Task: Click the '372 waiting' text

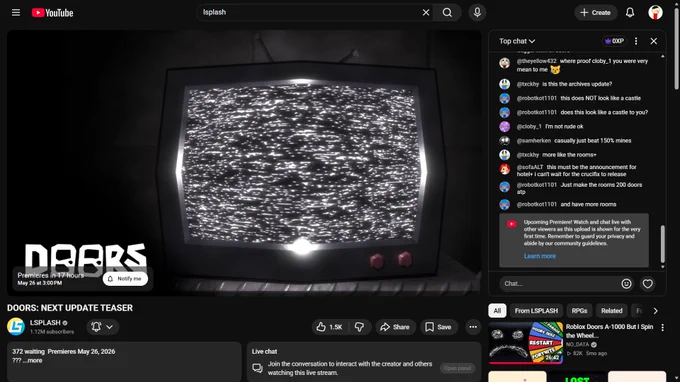Action: (28, 352)
